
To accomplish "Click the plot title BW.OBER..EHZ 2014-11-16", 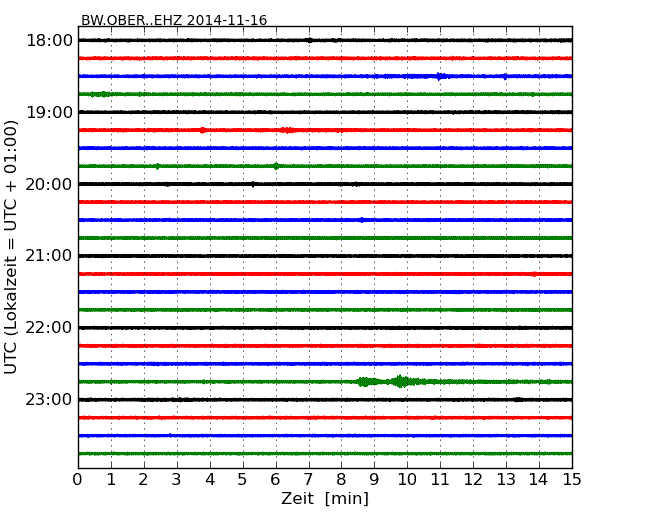I will (174, 20).
